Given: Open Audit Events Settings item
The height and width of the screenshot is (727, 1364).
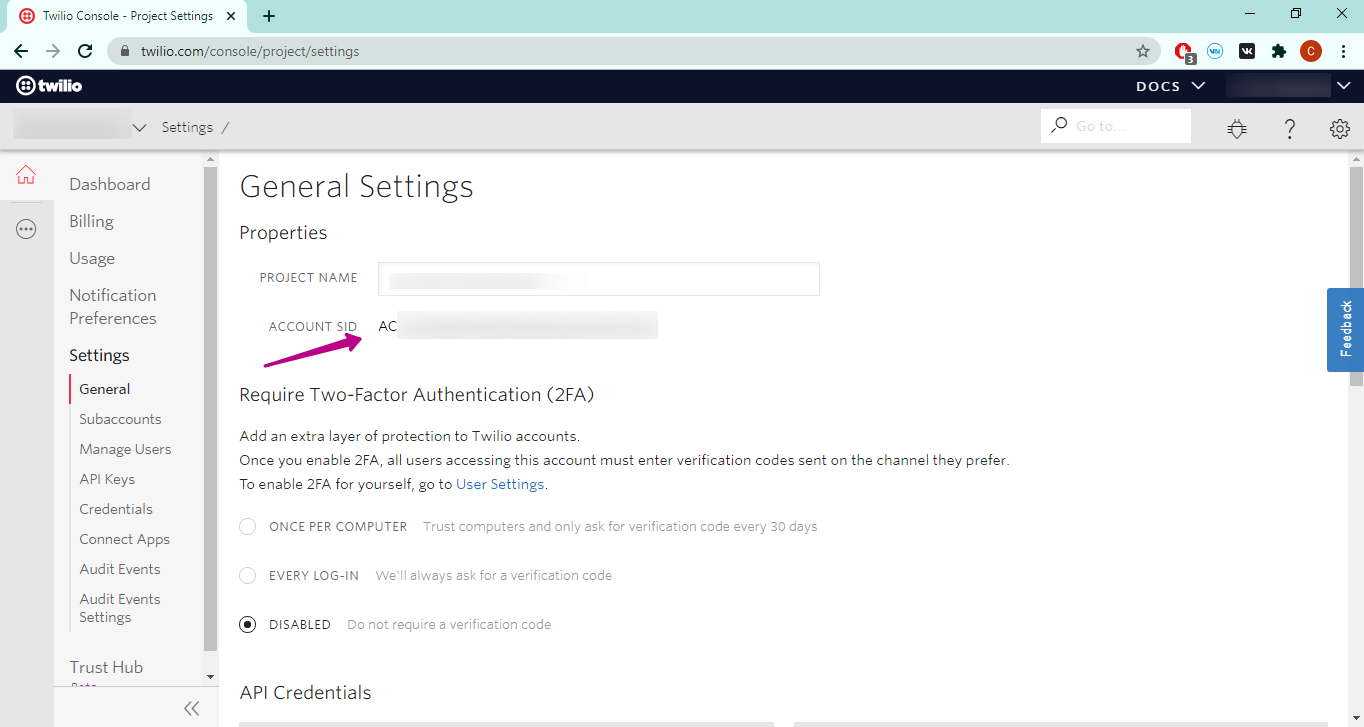Looking at the screenshot, I should tap(120, 608).
